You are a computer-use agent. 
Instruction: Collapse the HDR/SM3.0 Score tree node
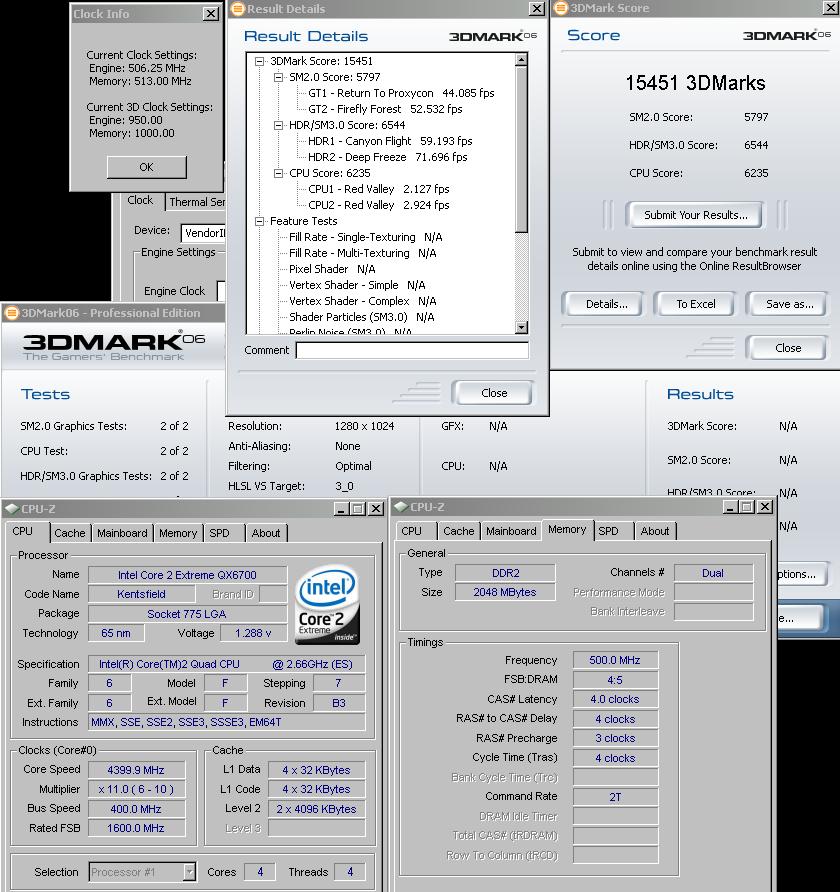coord(279,125)
